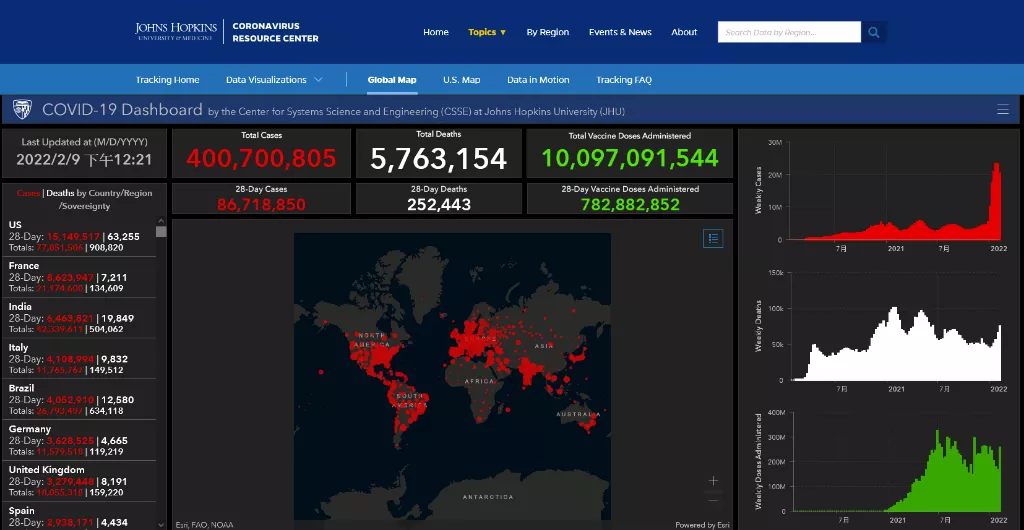The height and width of the screenshot is (530, 1024).
Task: Click the Last Updated timestamp 2022/2/9
Action: (84, 159)
